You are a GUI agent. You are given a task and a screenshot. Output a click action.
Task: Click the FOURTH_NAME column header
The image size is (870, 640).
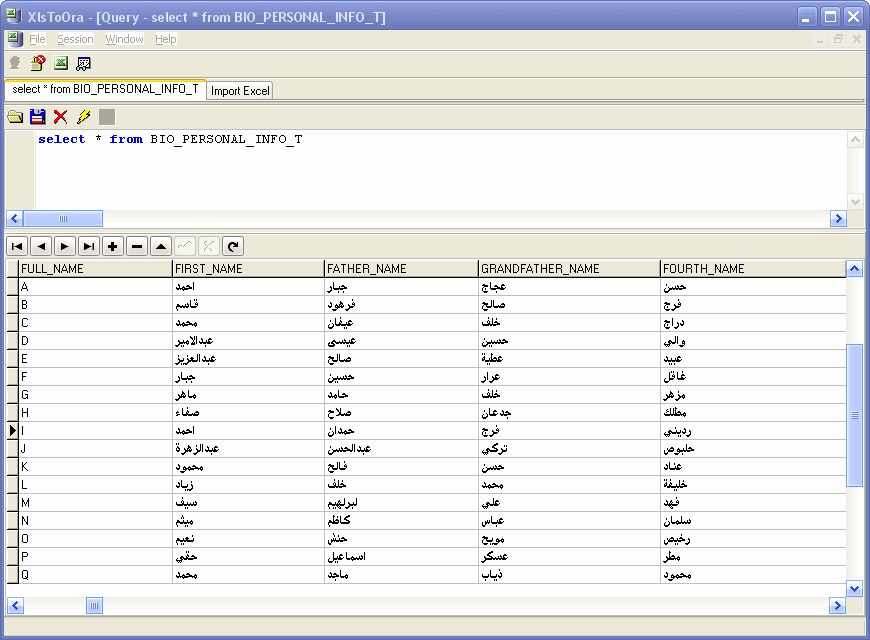[753, 269]
